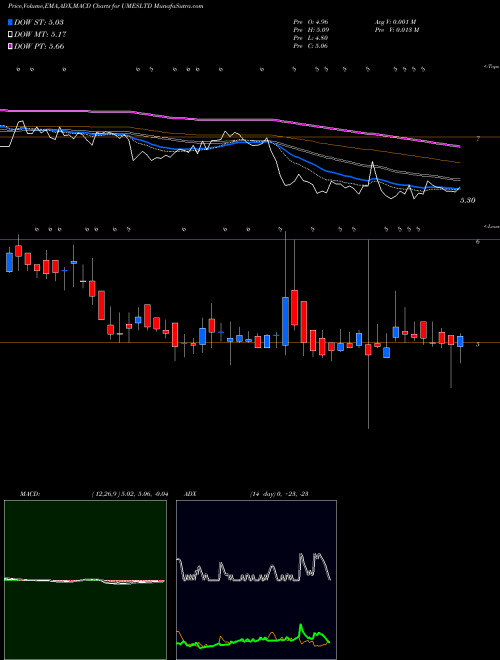
Task: Open the dark blue ADX indicator chart
Action: click(x=256, y=580)
